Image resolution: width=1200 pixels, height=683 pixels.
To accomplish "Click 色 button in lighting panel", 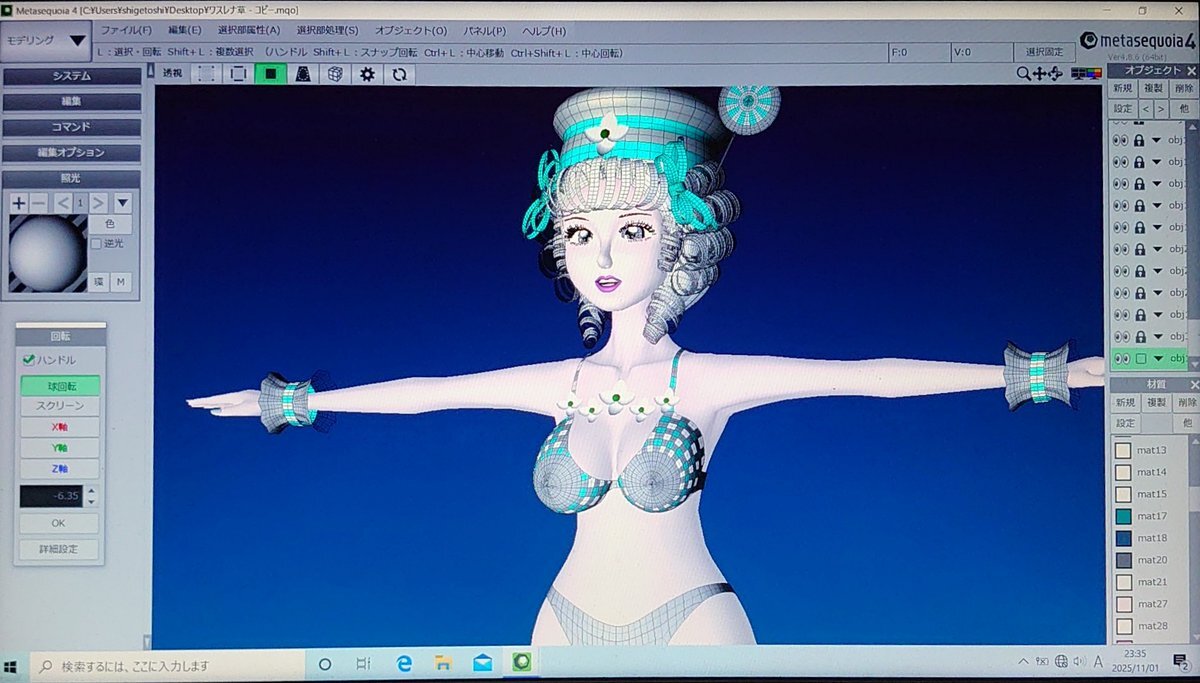I will pyautogui.click(x=110, y=225).
